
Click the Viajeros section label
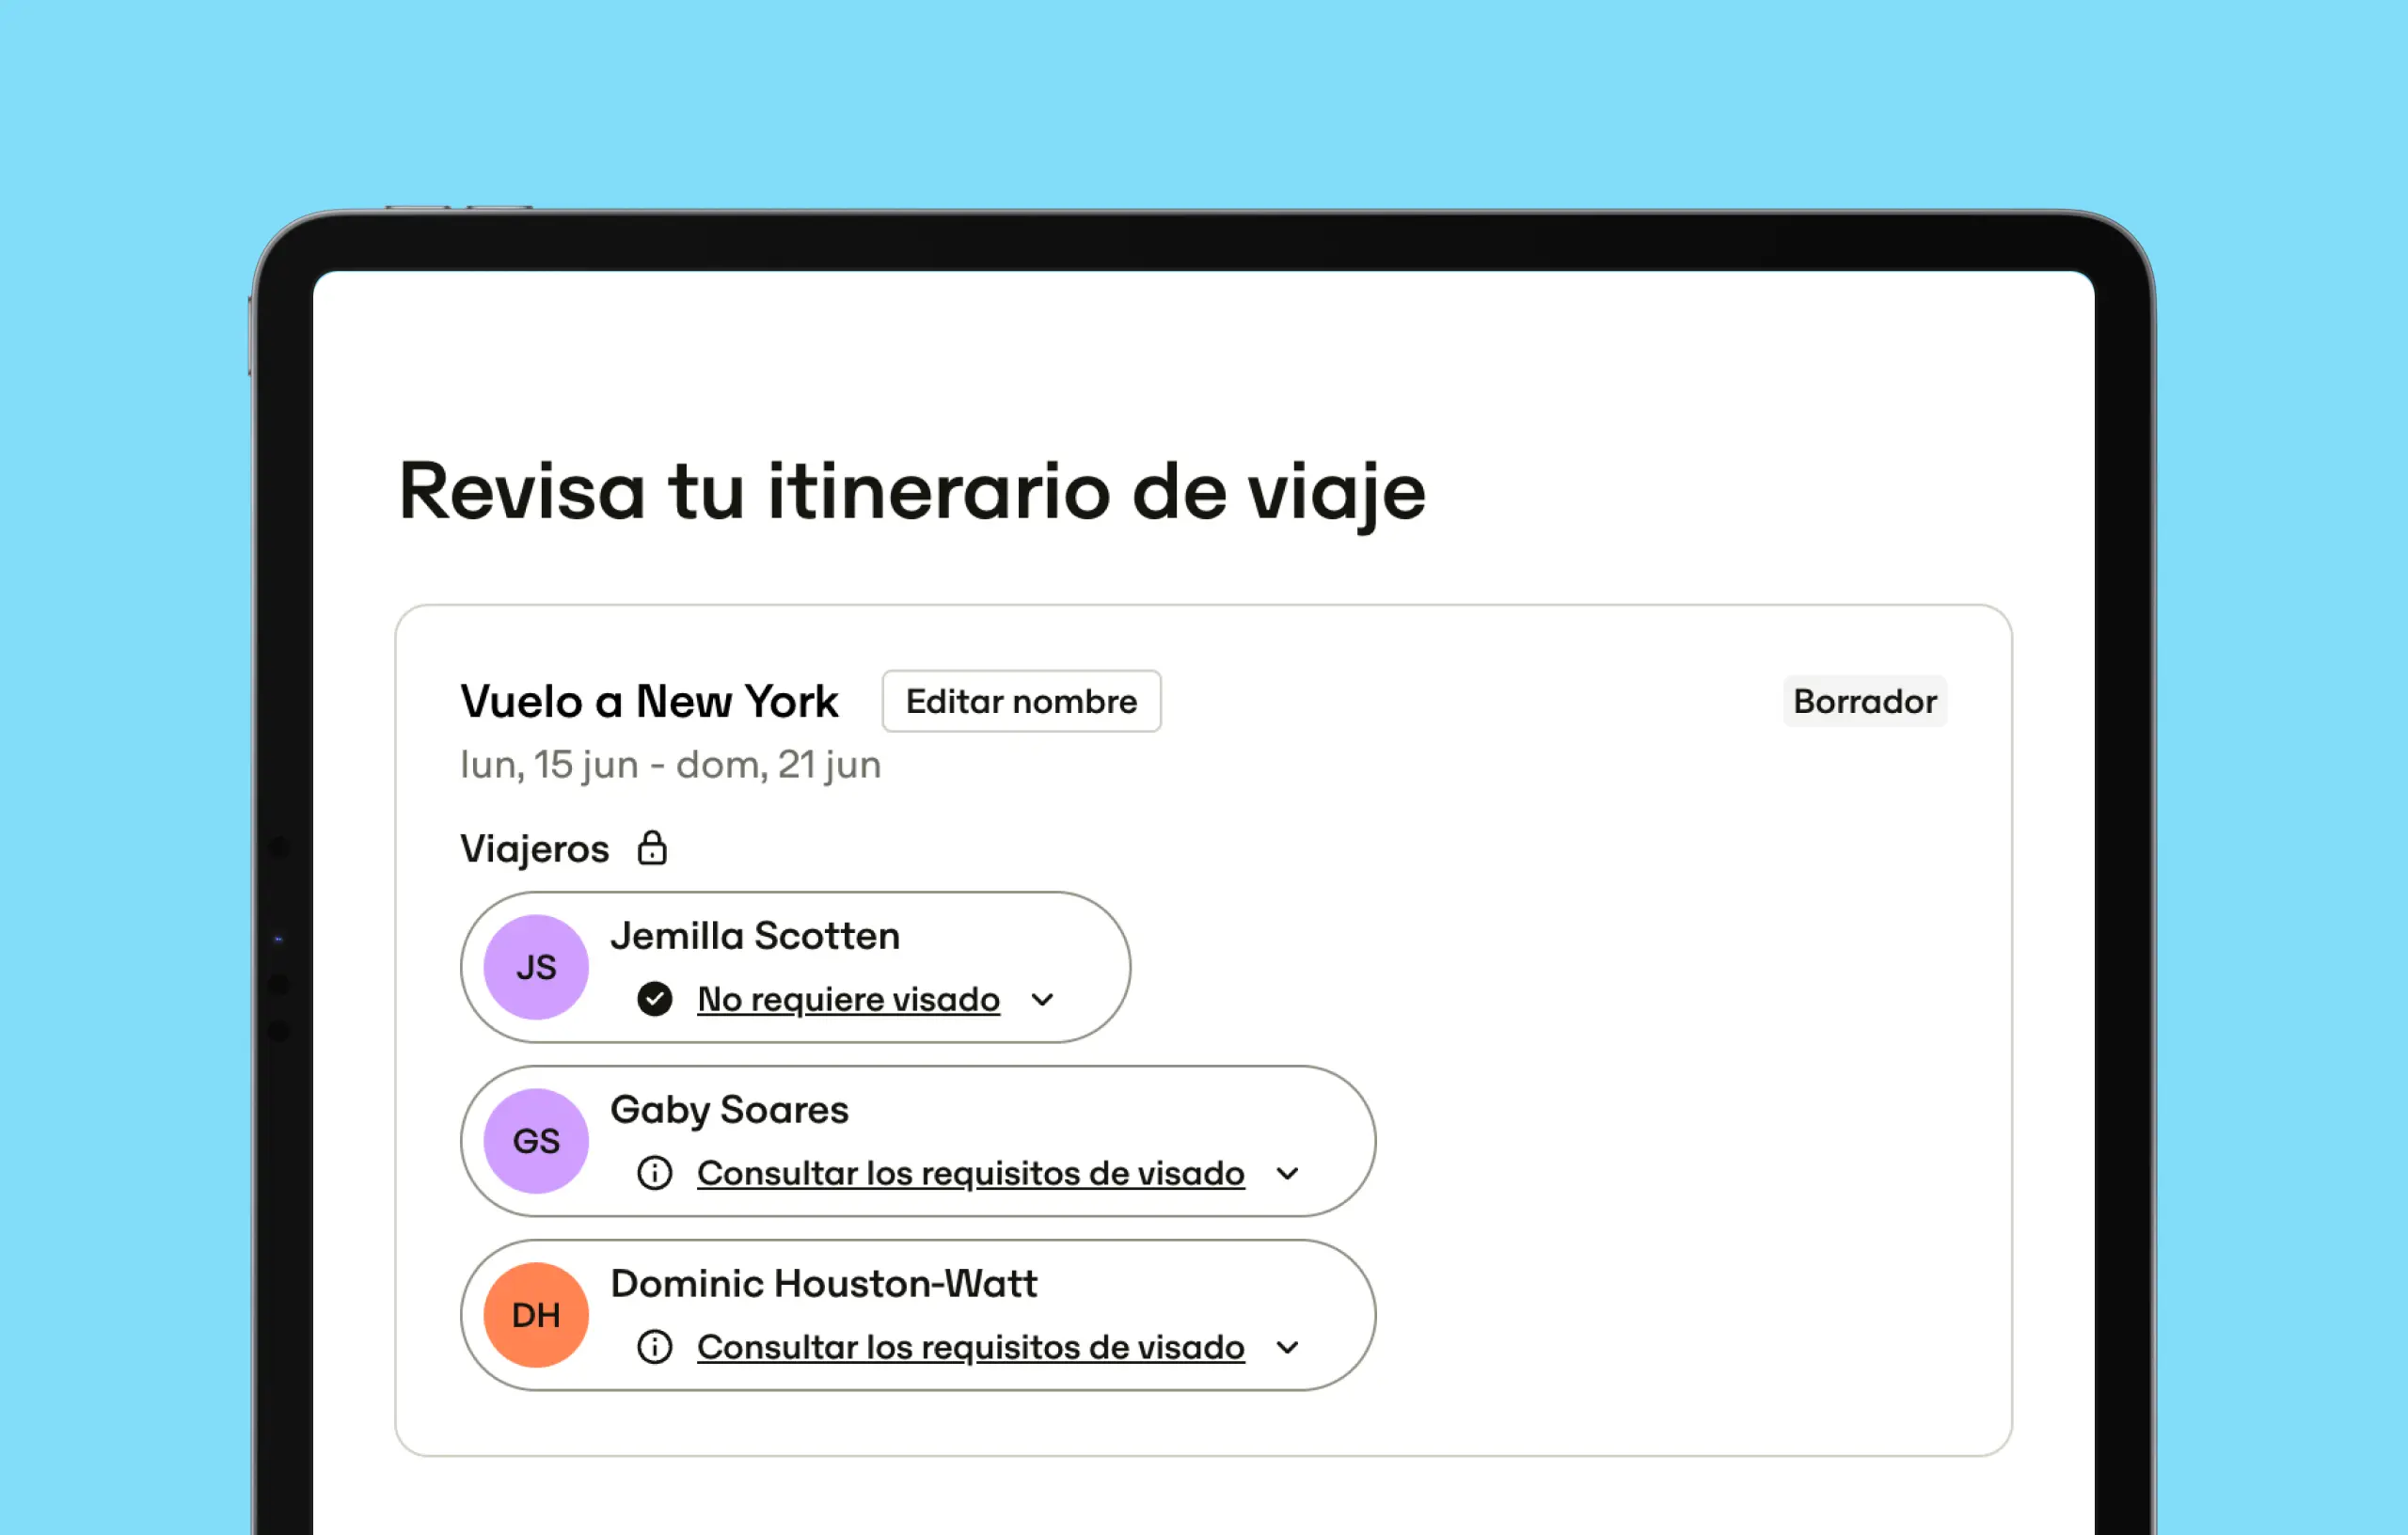pos(534,849)
